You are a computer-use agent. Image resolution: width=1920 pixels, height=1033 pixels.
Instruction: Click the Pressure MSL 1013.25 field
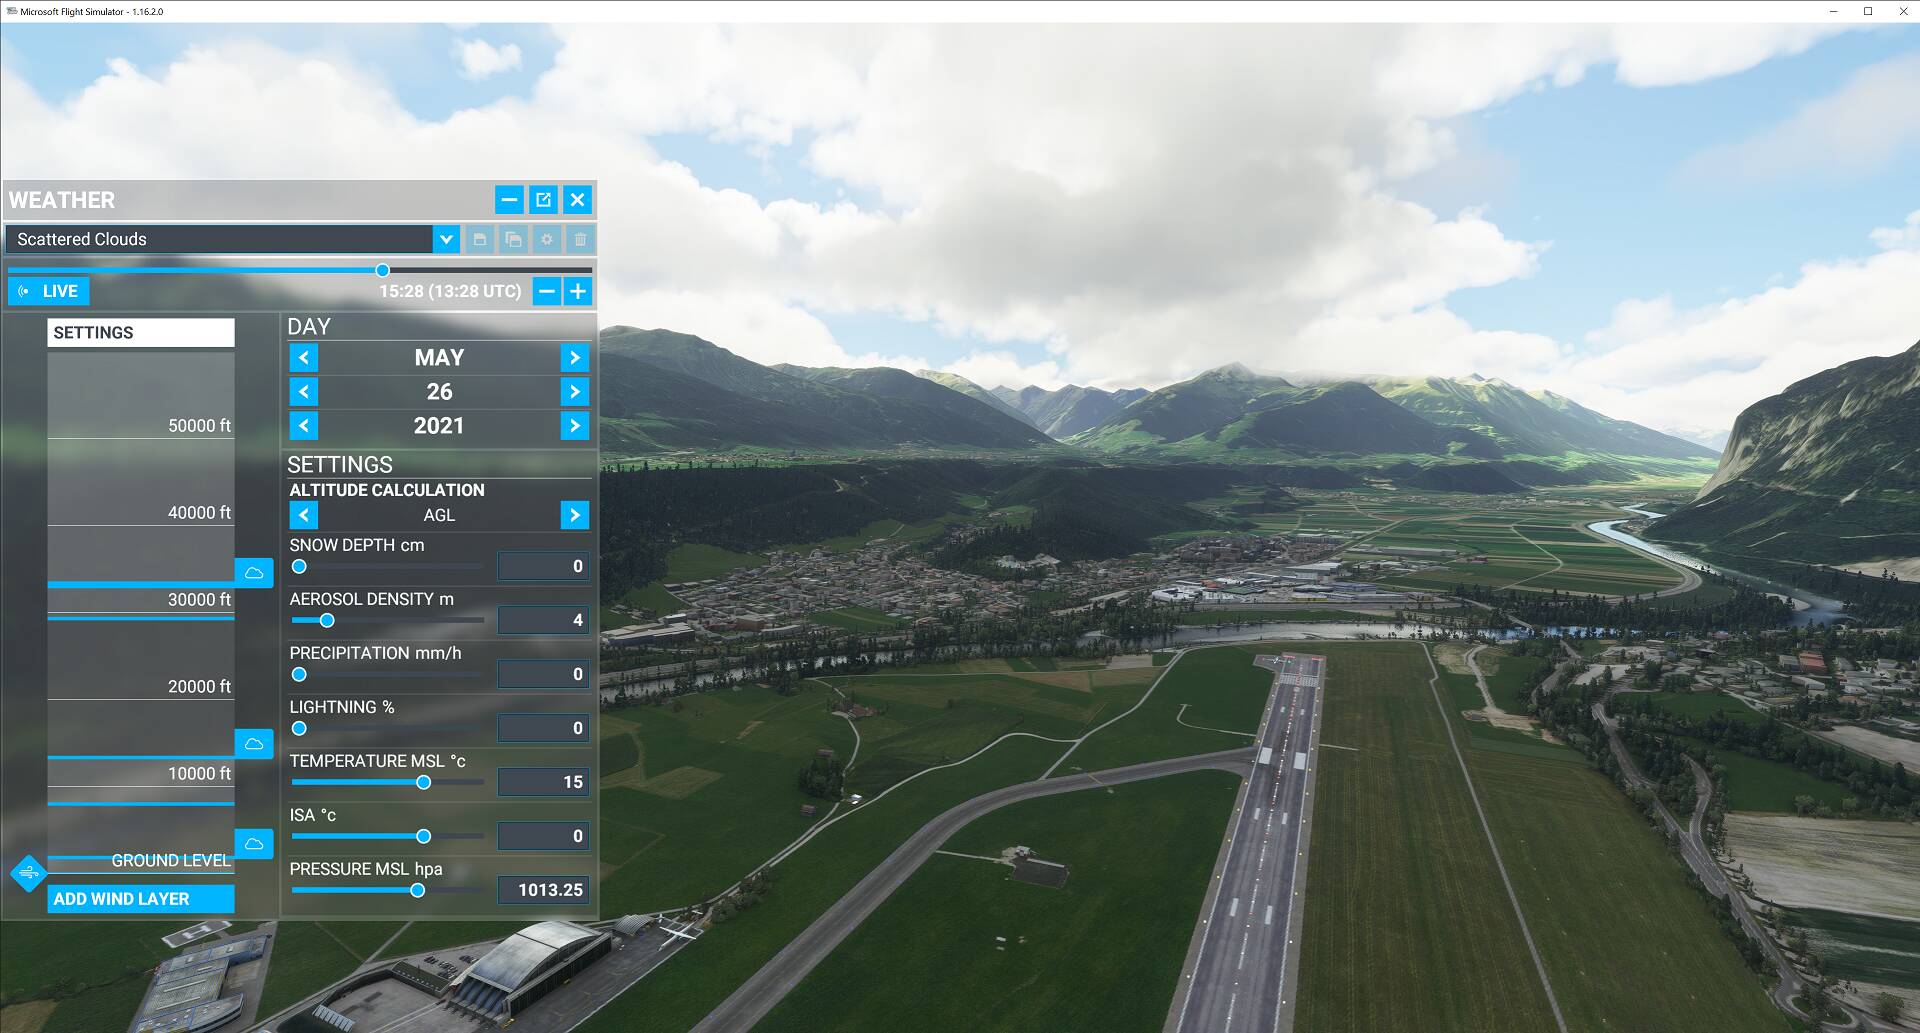pos(543,890)
